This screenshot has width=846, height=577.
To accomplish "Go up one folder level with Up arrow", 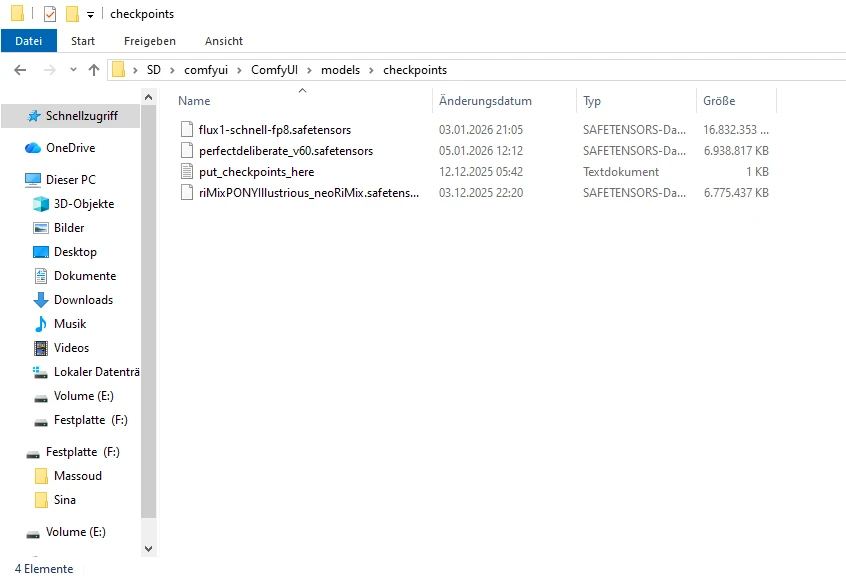I will [94, 70].
